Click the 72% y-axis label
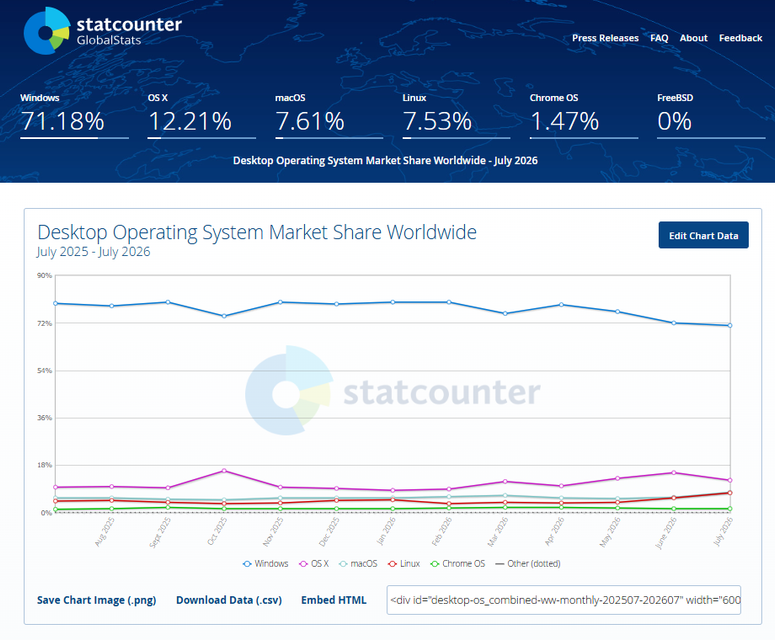The image size is (775, 640). (x=44, y=323)
